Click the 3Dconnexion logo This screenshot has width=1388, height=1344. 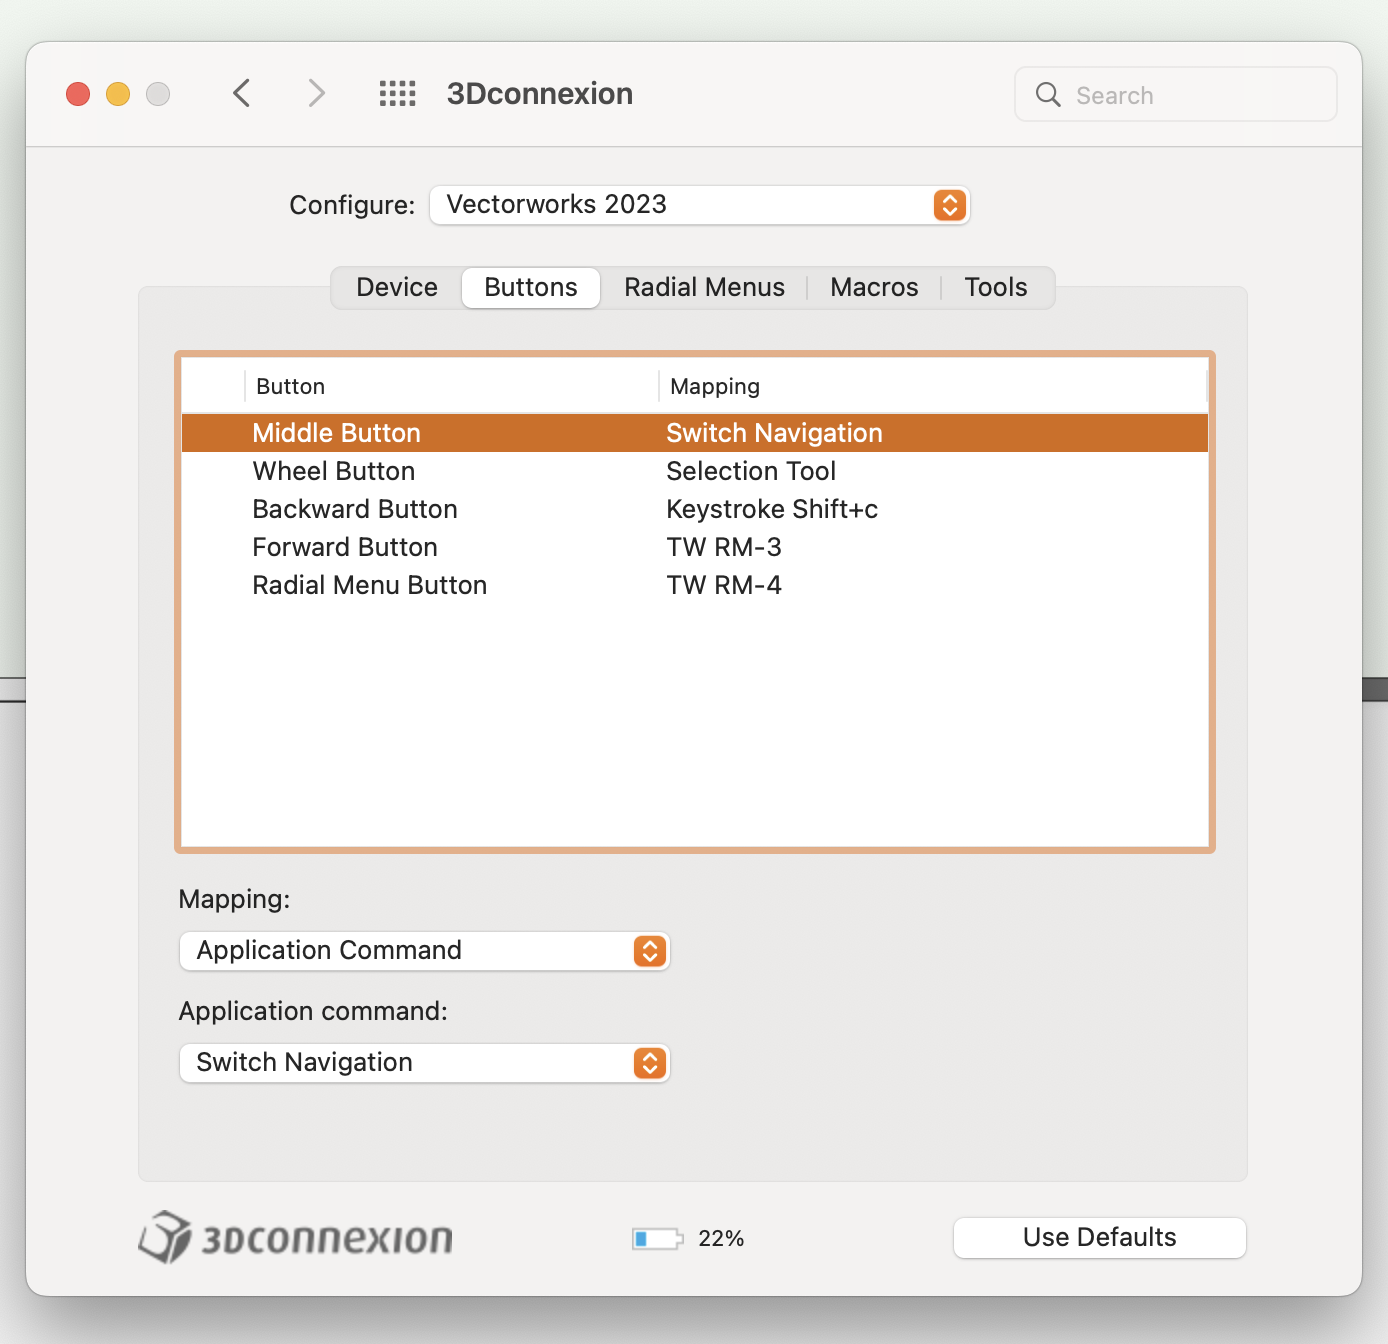point(296,1238)
